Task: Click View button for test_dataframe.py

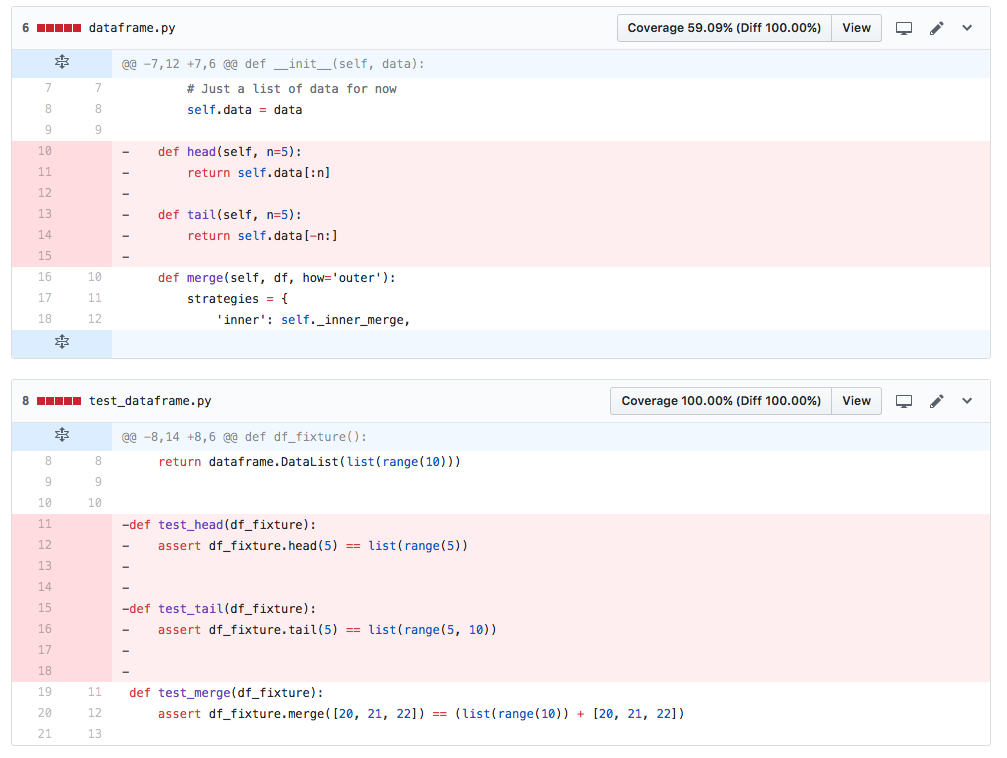Action: [856, 400]
